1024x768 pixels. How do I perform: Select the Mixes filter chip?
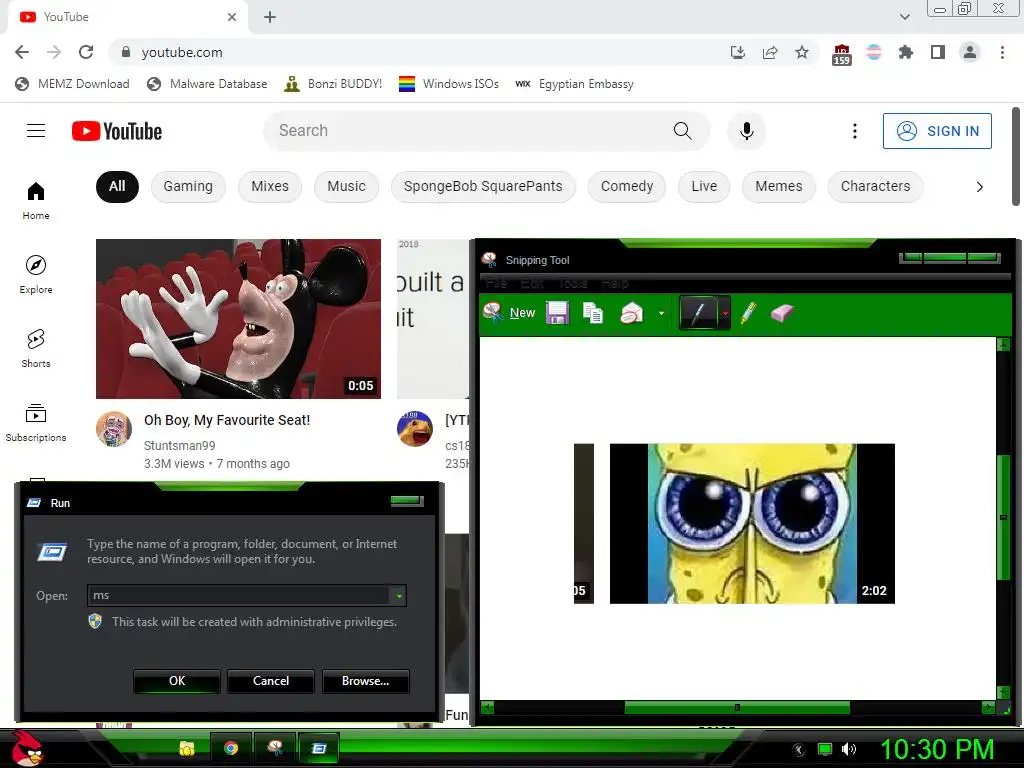click(270, 186)
